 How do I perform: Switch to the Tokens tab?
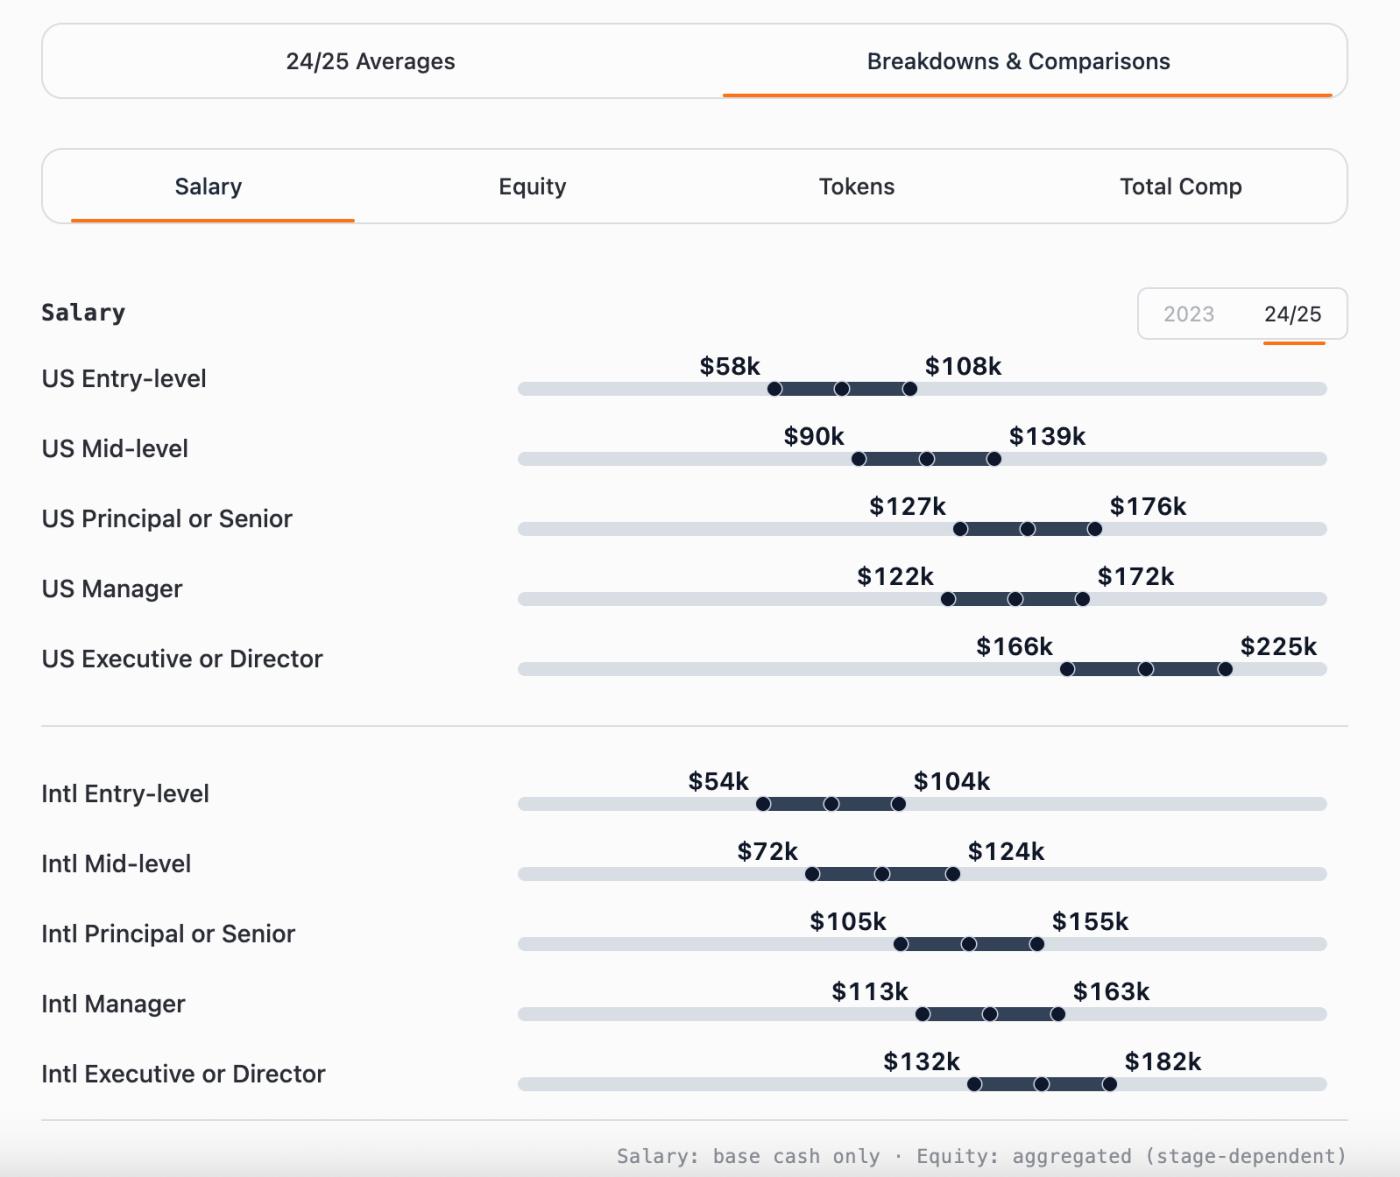click(x=856, y=187)
